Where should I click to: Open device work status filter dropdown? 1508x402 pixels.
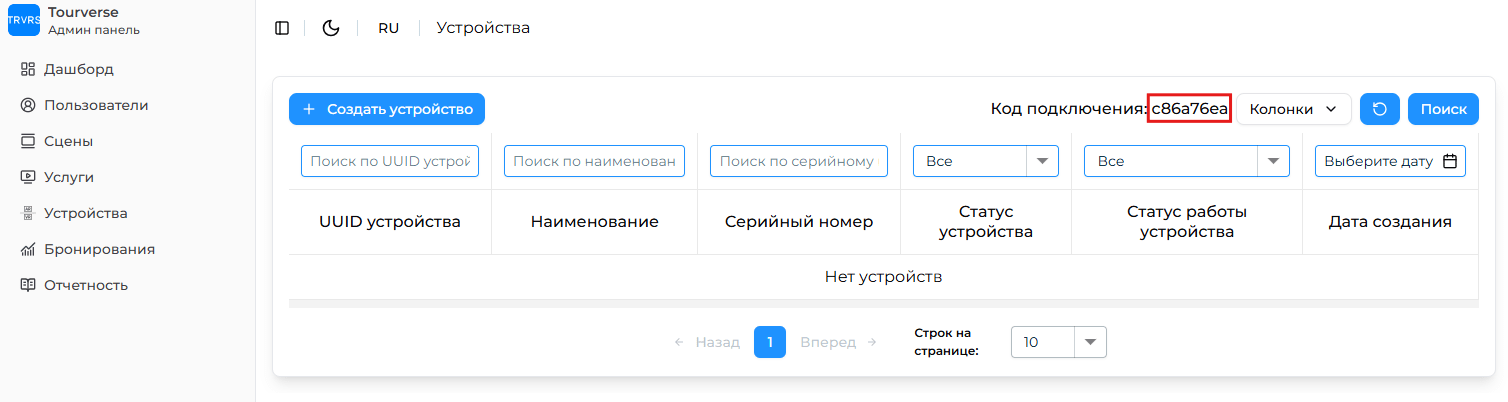[x=1187, y=161]
